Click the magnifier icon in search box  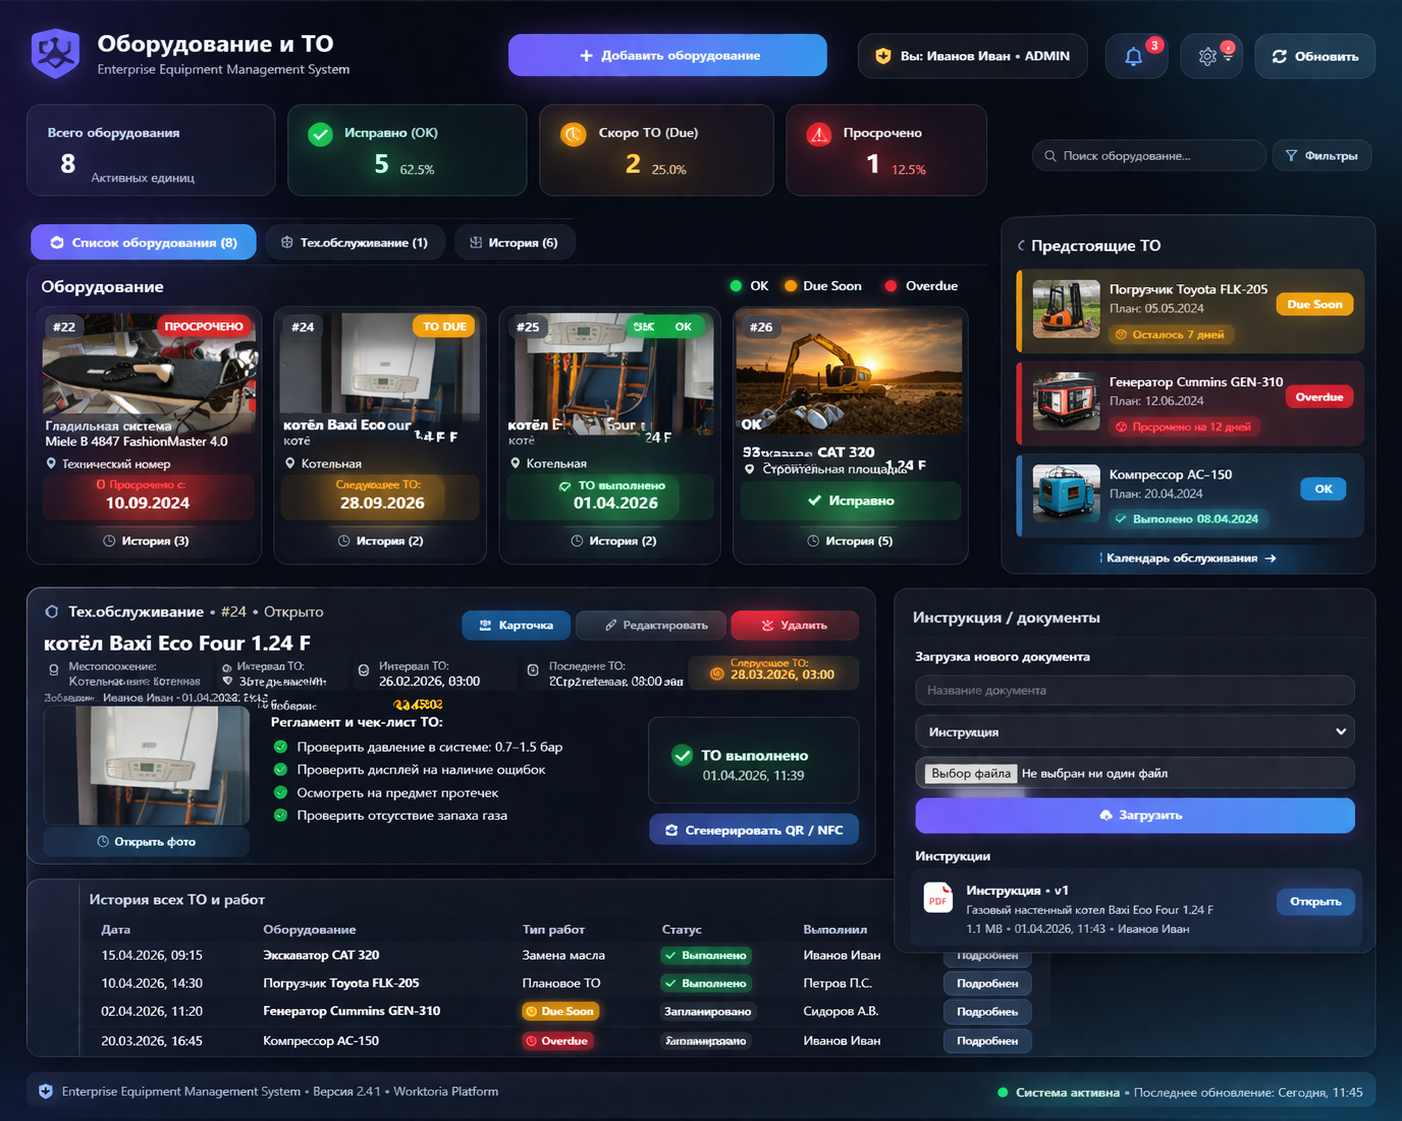coord(1050,156)
